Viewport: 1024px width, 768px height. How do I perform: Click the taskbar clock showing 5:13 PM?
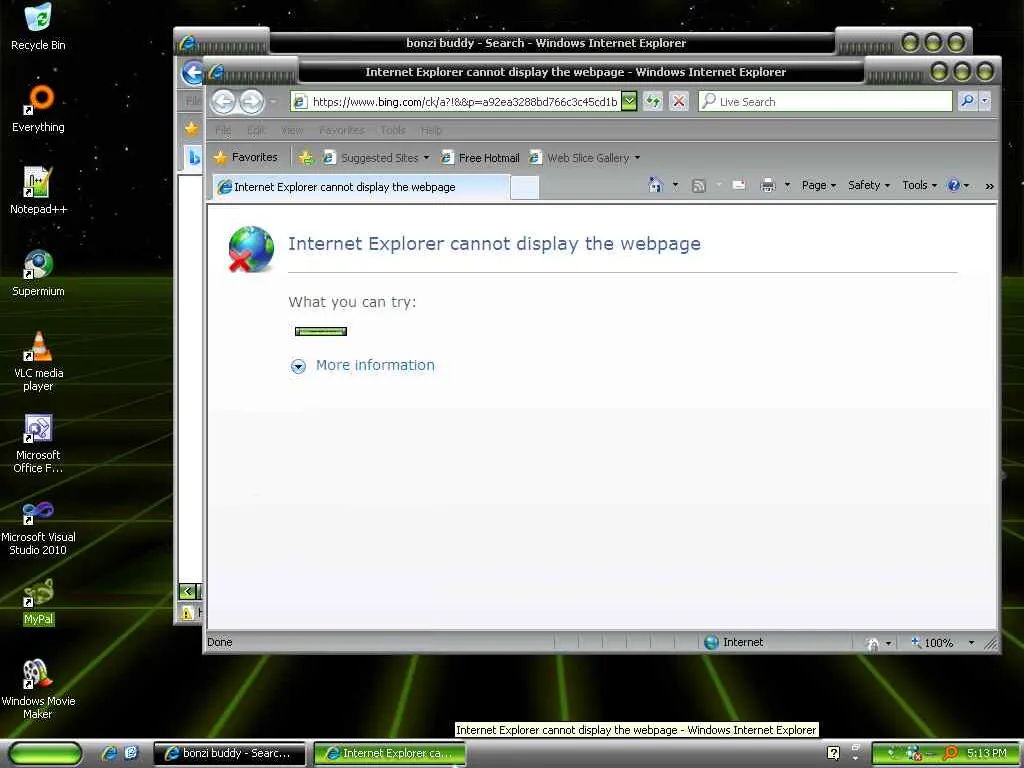986,753
